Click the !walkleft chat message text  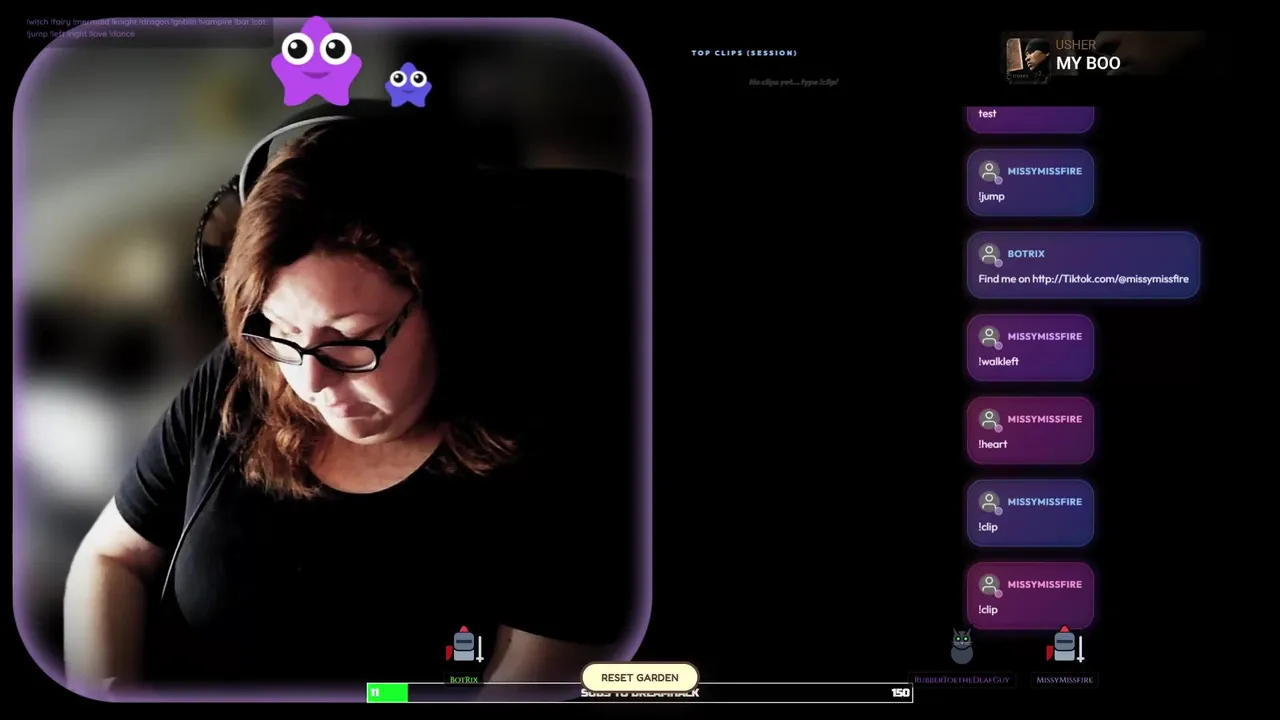(x=998, y=361)
